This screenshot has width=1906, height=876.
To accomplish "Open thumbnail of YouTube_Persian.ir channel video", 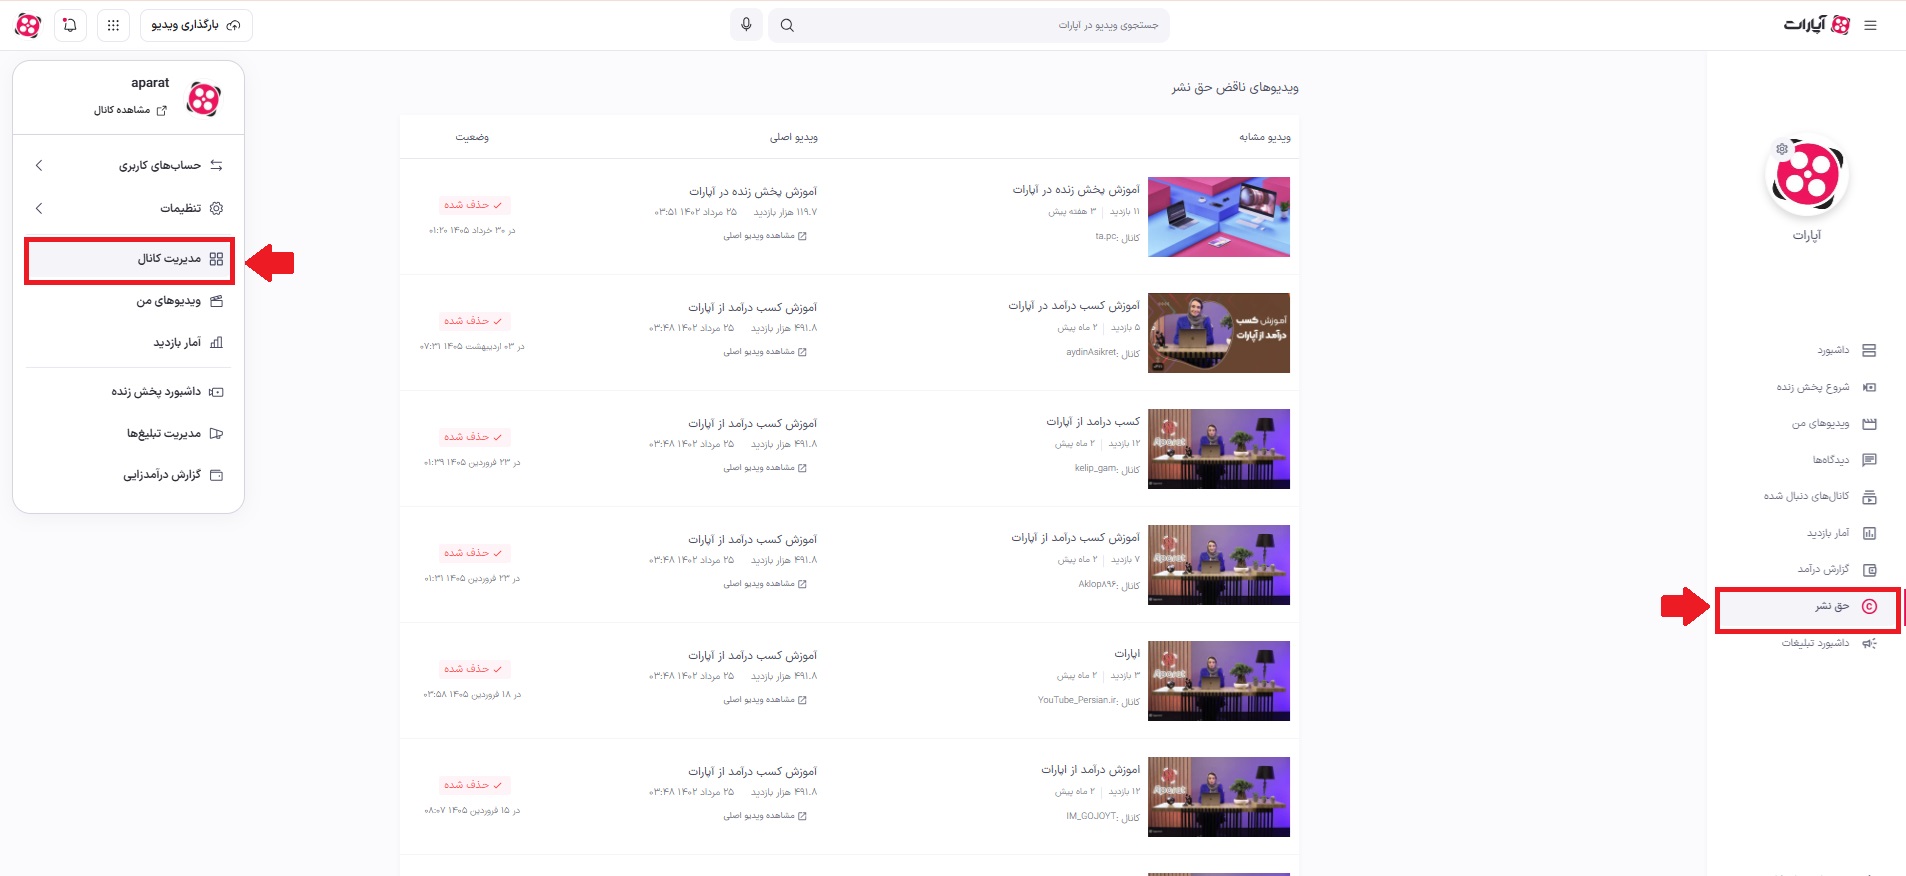I will pyautogui.click(x=1218, y=681).
